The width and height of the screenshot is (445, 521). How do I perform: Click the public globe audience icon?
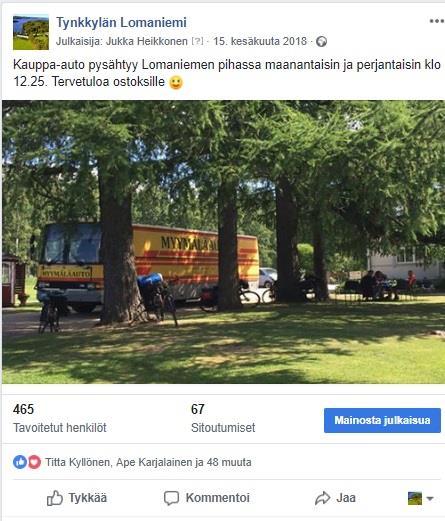(321, 42)
